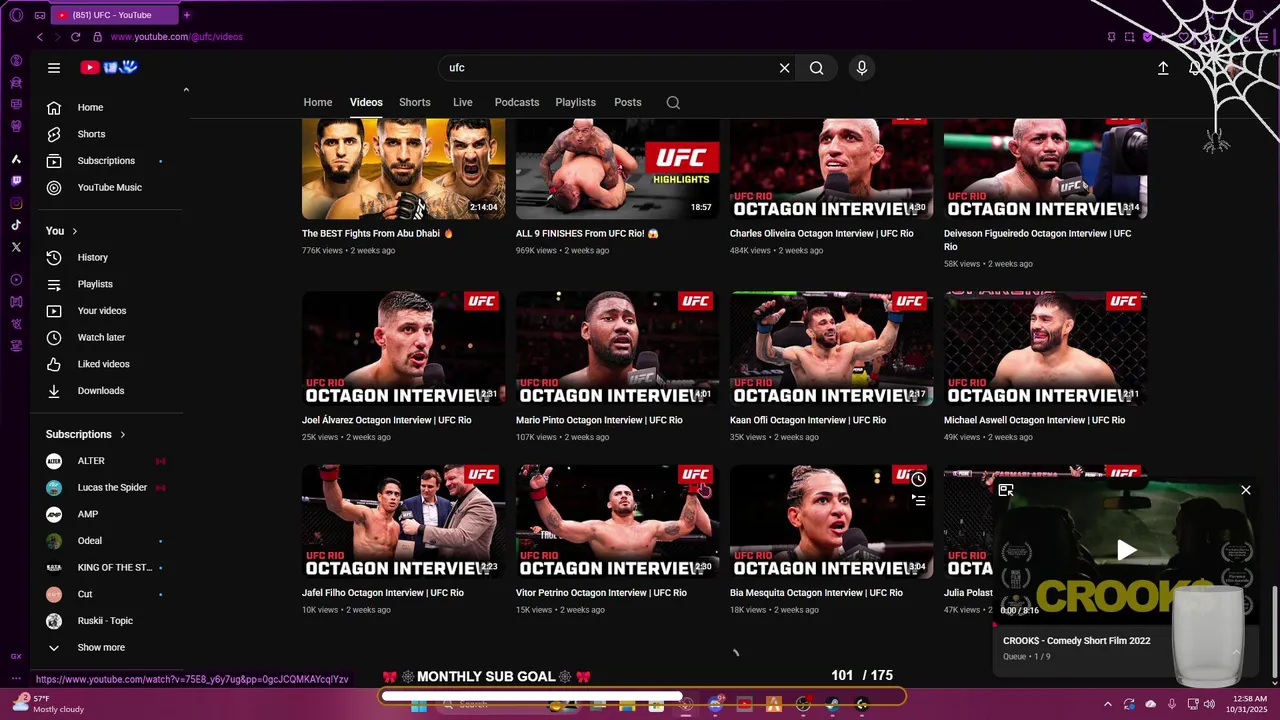Show hidden system tray icons chevron
This screenshot has width=1280, height=720.
1107,704
